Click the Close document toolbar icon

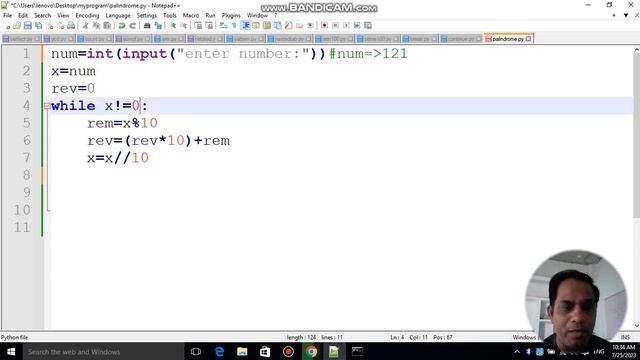(x=50, y=25)
